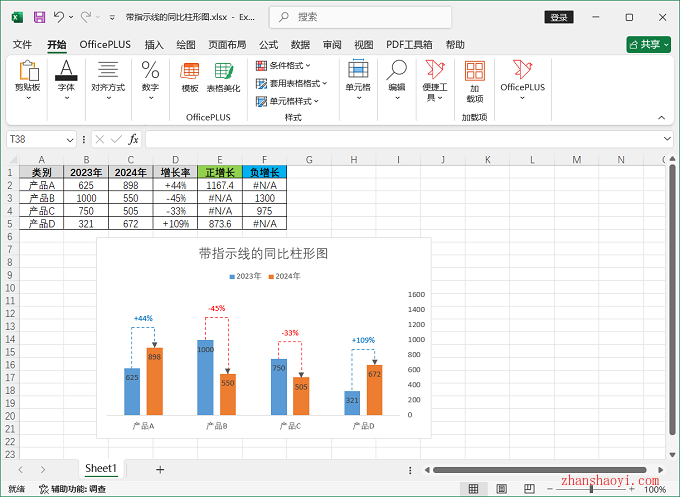This screenshot has height=497, width=680.
Task: Open the 套用表格格式 dropdown
Action: 293,83
